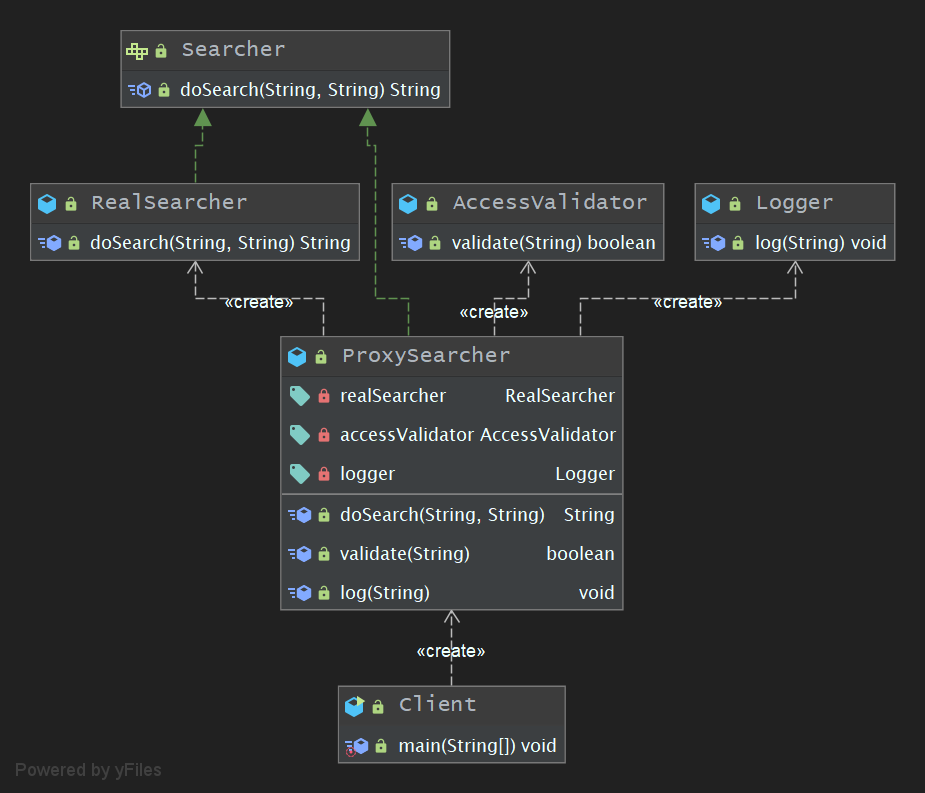The height and width of the screenshot is (793, 925).
Task: Click the Client class icon
Action: pyautogui.click(x=354, y=705)
